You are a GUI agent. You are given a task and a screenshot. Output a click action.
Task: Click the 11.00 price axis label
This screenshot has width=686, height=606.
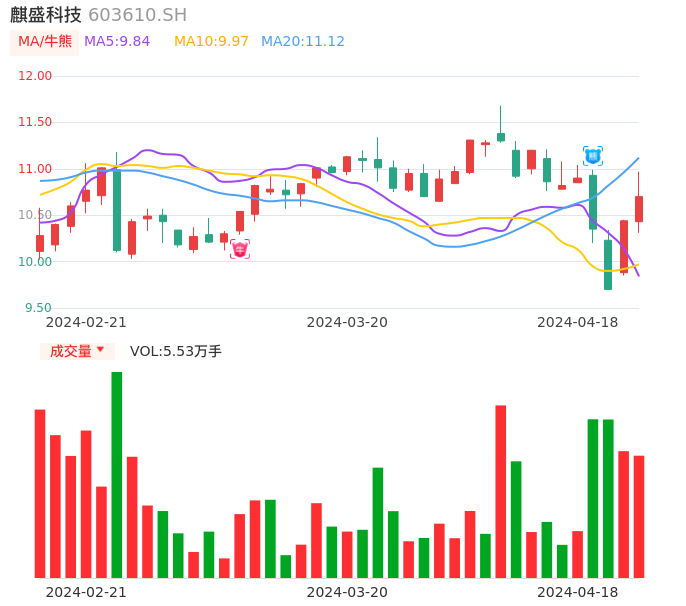(35, 169)
